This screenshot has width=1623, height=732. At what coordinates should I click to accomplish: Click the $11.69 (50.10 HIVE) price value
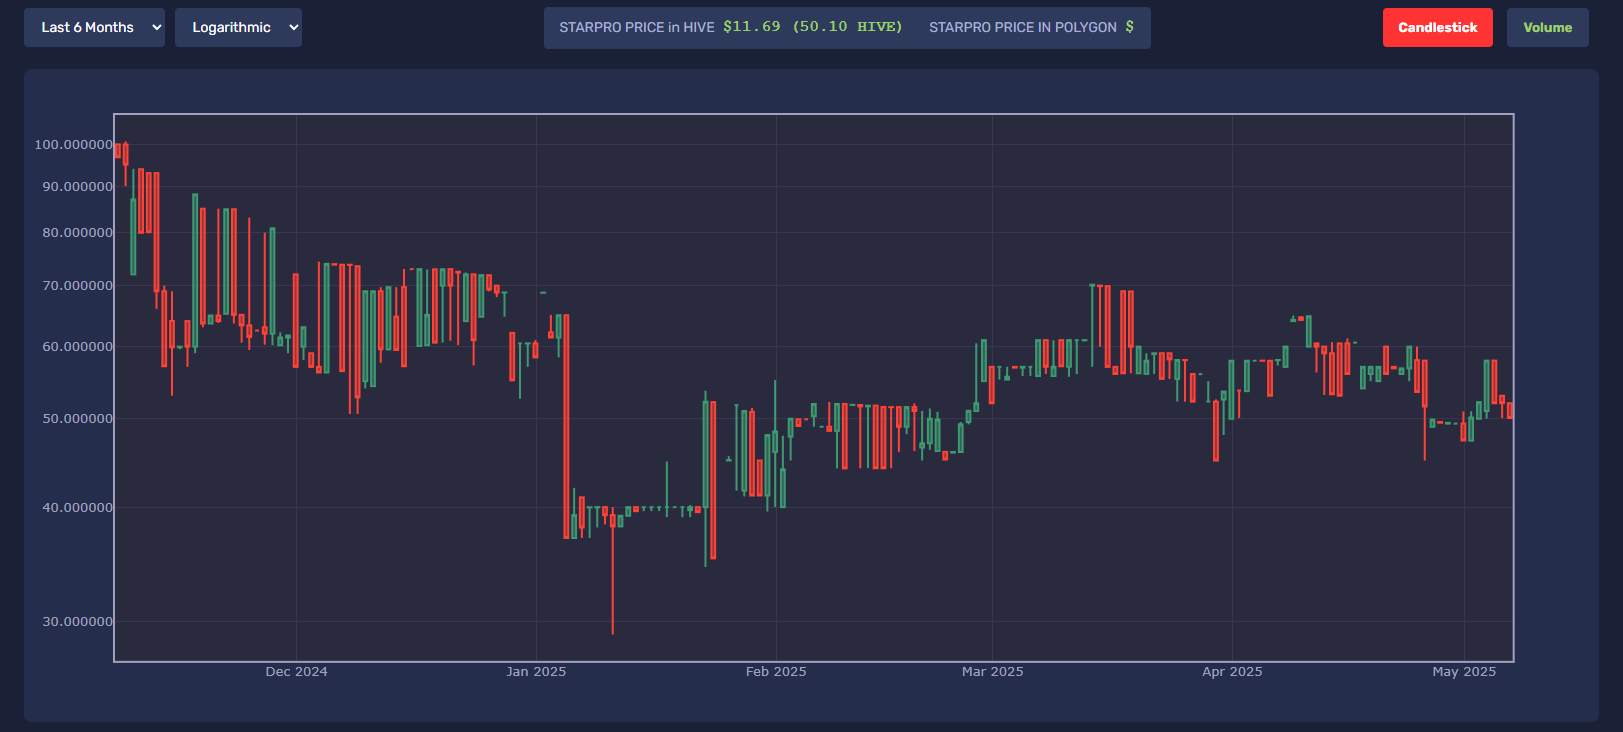click(812, 27)
